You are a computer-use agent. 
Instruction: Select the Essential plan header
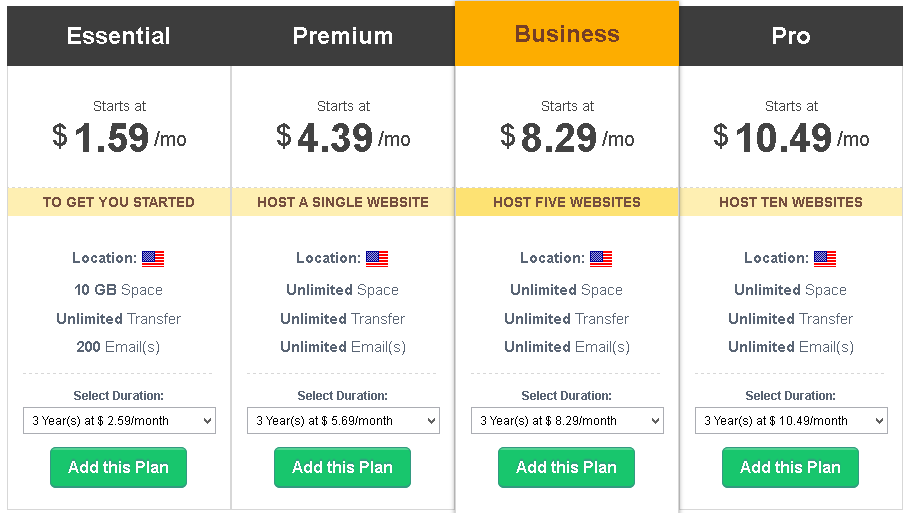[119, 36]
